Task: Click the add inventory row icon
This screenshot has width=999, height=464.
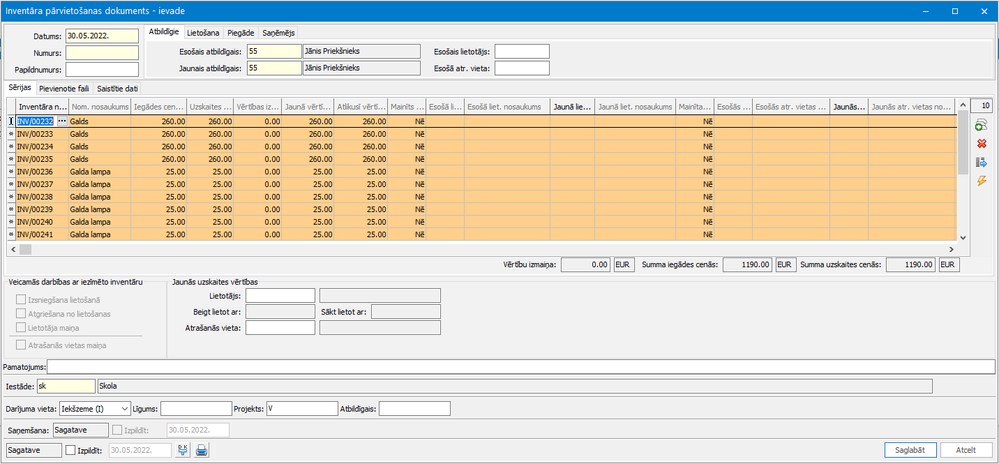Action: pyautogui.click(x=981, y=125)
